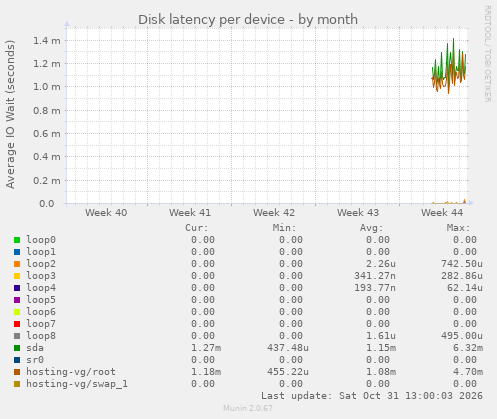Select the loop3 legend label

pyautogui.click(x=41, y=276)
